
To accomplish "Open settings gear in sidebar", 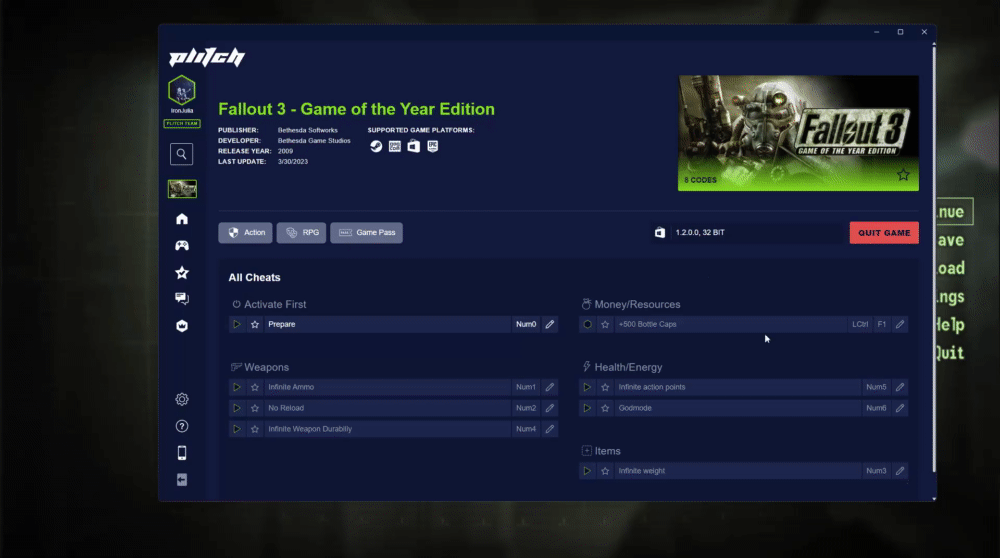I will [182, 399].
